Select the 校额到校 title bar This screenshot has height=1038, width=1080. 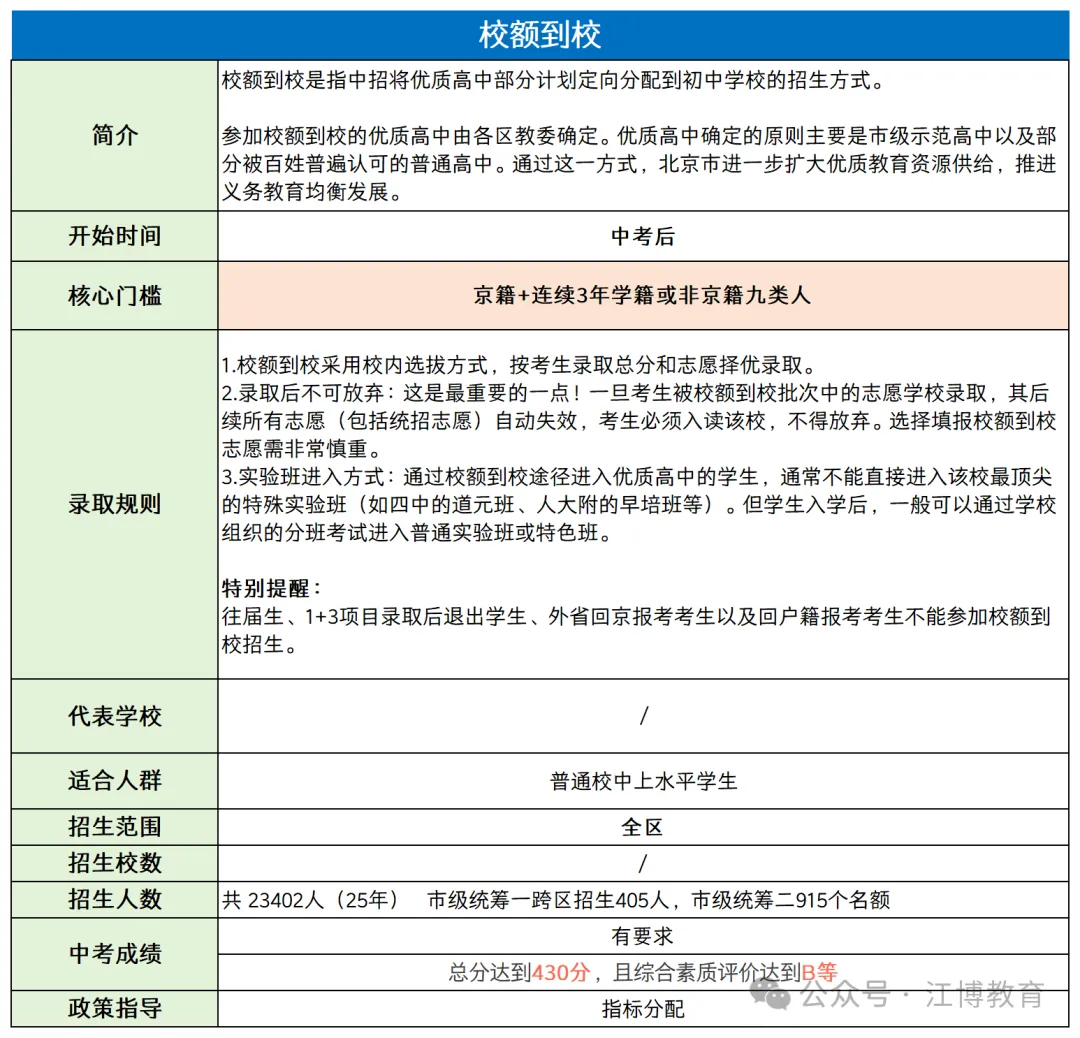[540, 34]
